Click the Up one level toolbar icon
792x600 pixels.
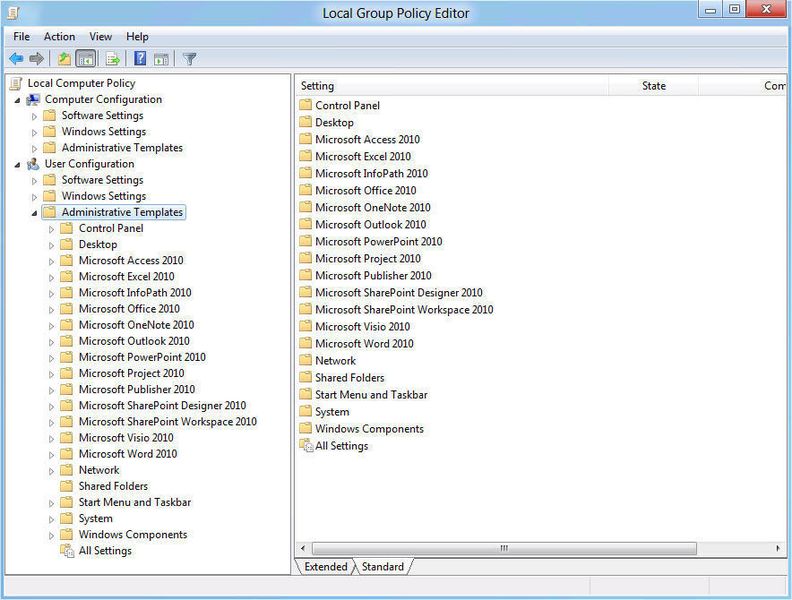pos(64,59)
